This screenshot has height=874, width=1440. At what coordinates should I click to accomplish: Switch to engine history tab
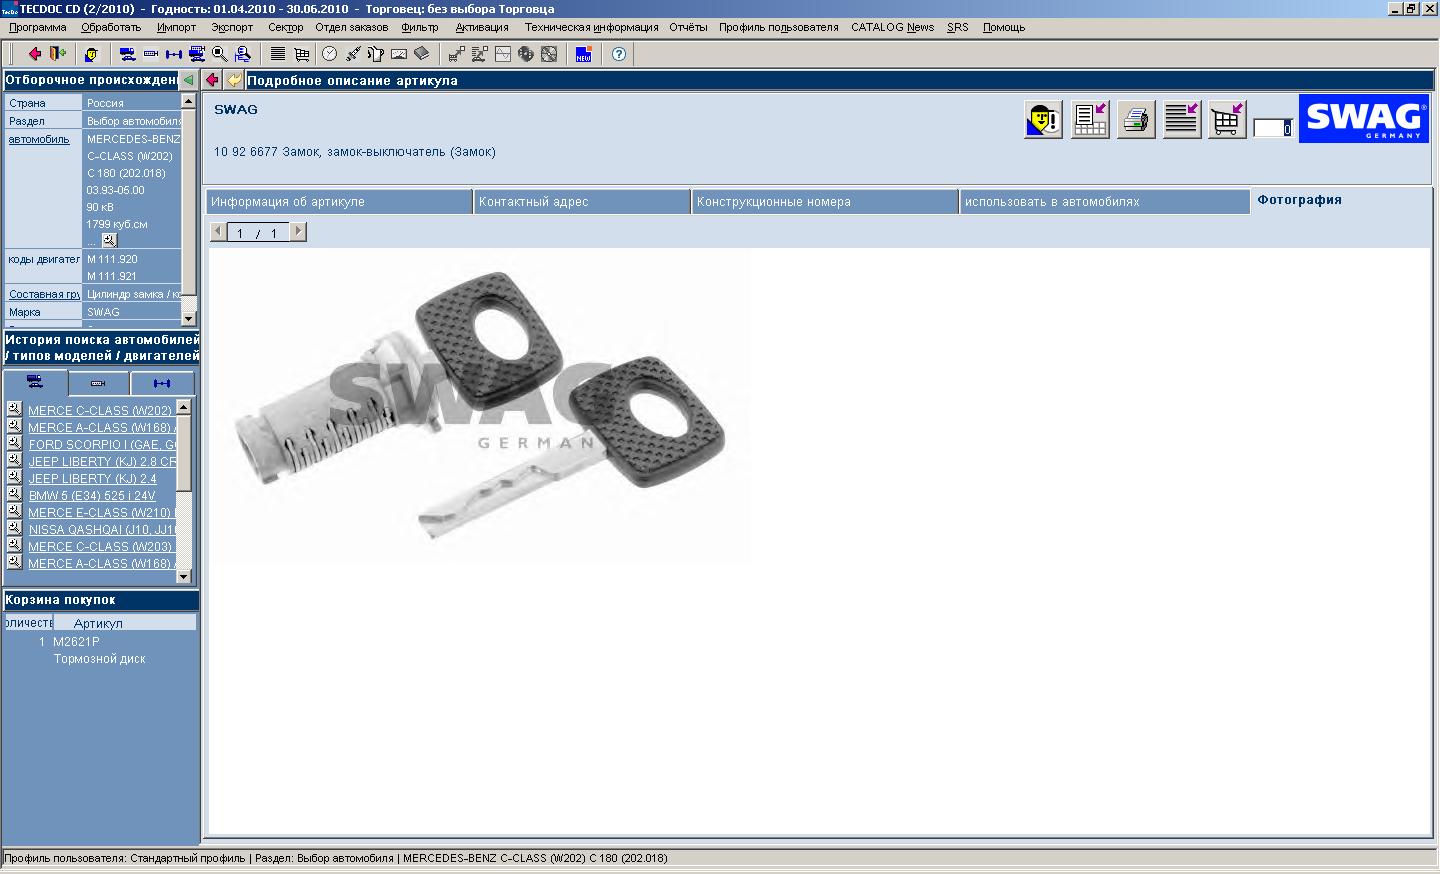98,383
